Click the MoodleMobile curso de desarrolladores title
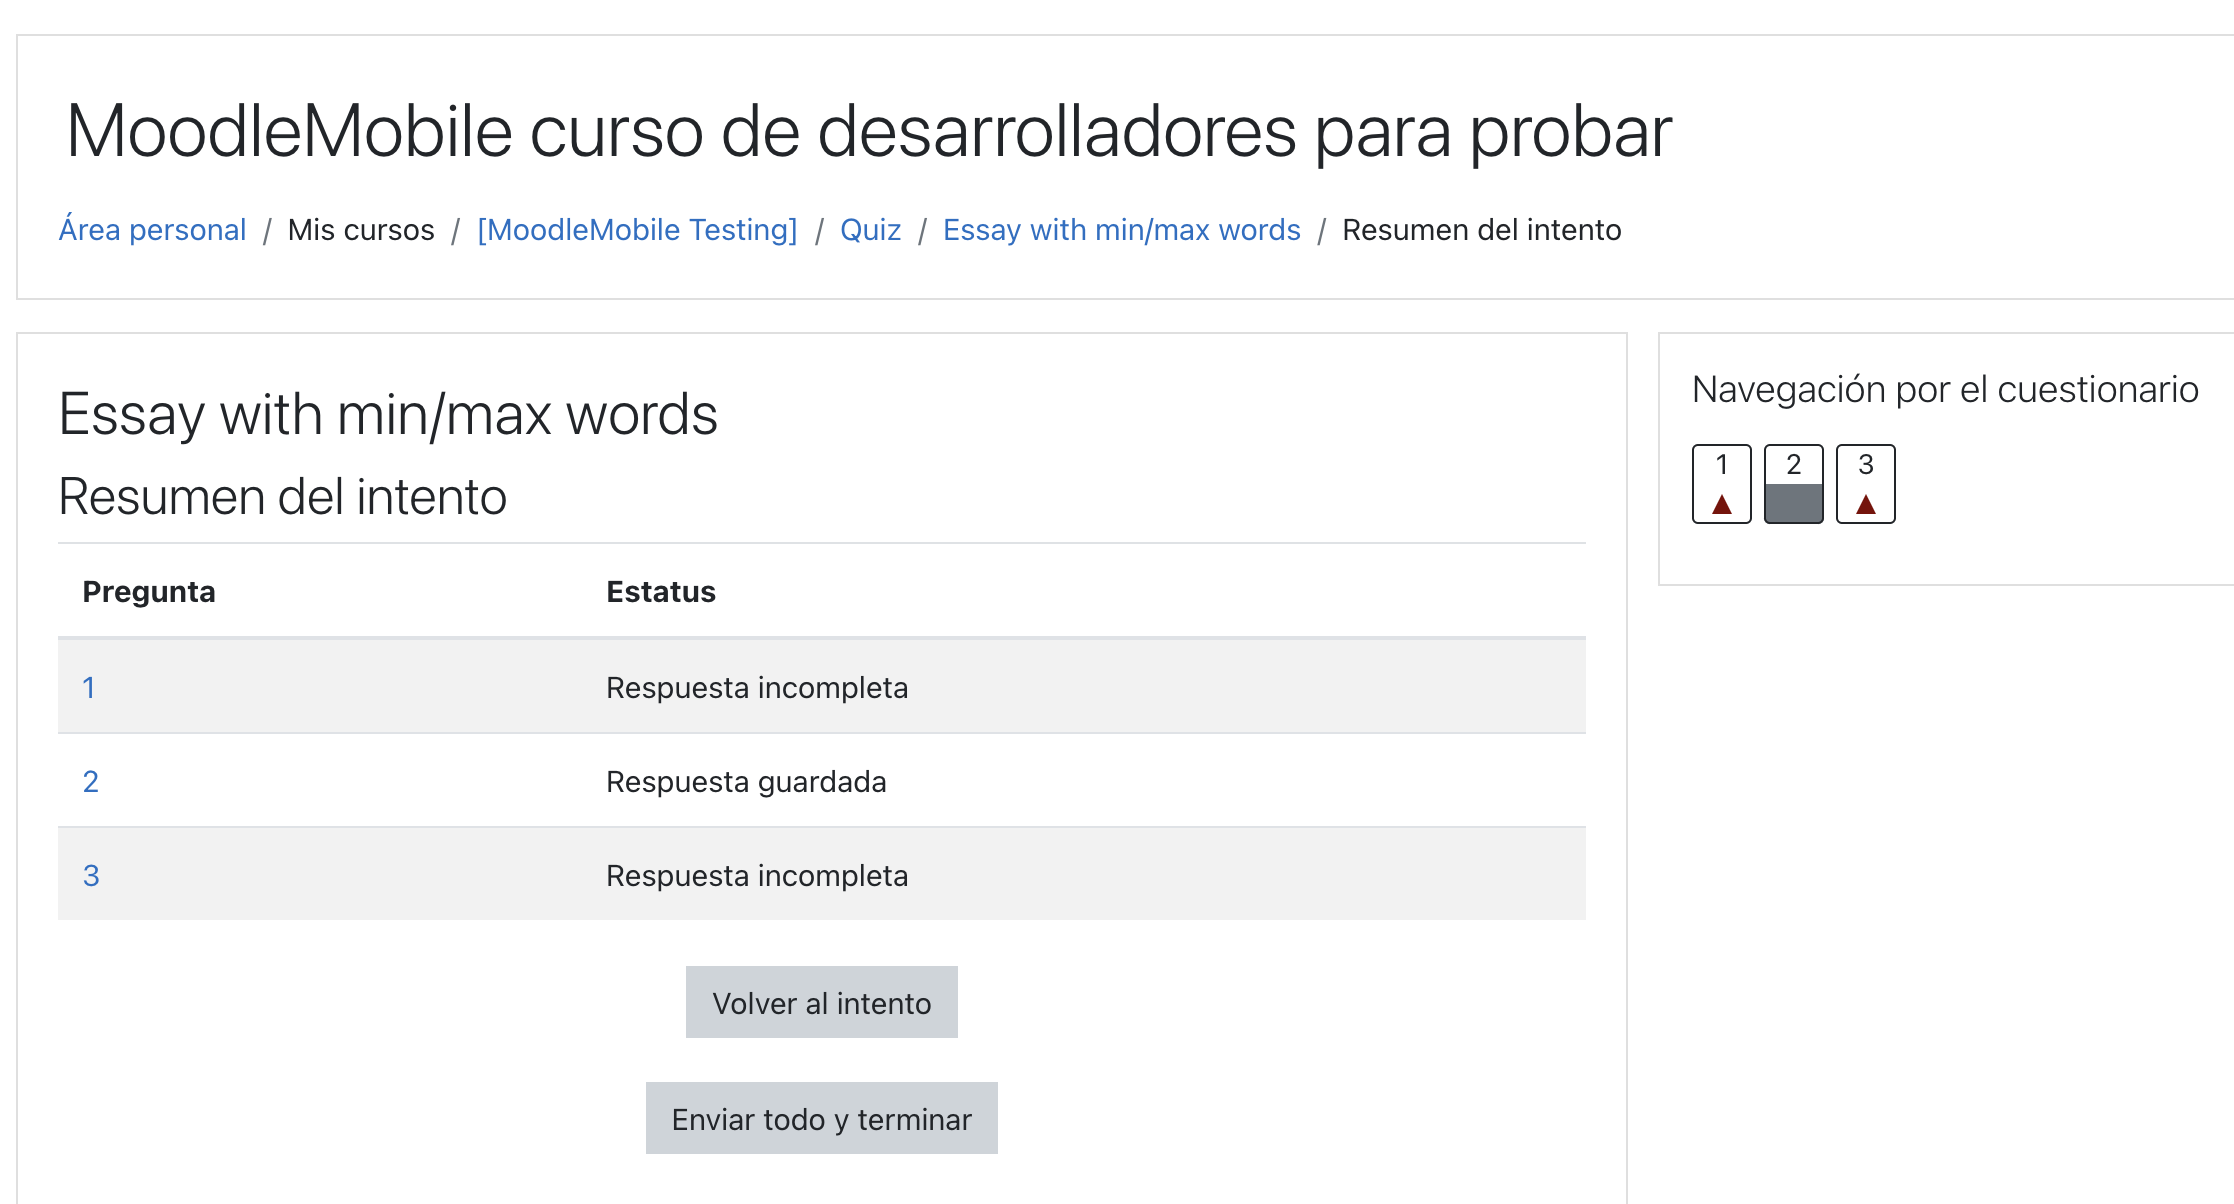The height and width of the screenshot is (1204, 2234). [868, 132]
